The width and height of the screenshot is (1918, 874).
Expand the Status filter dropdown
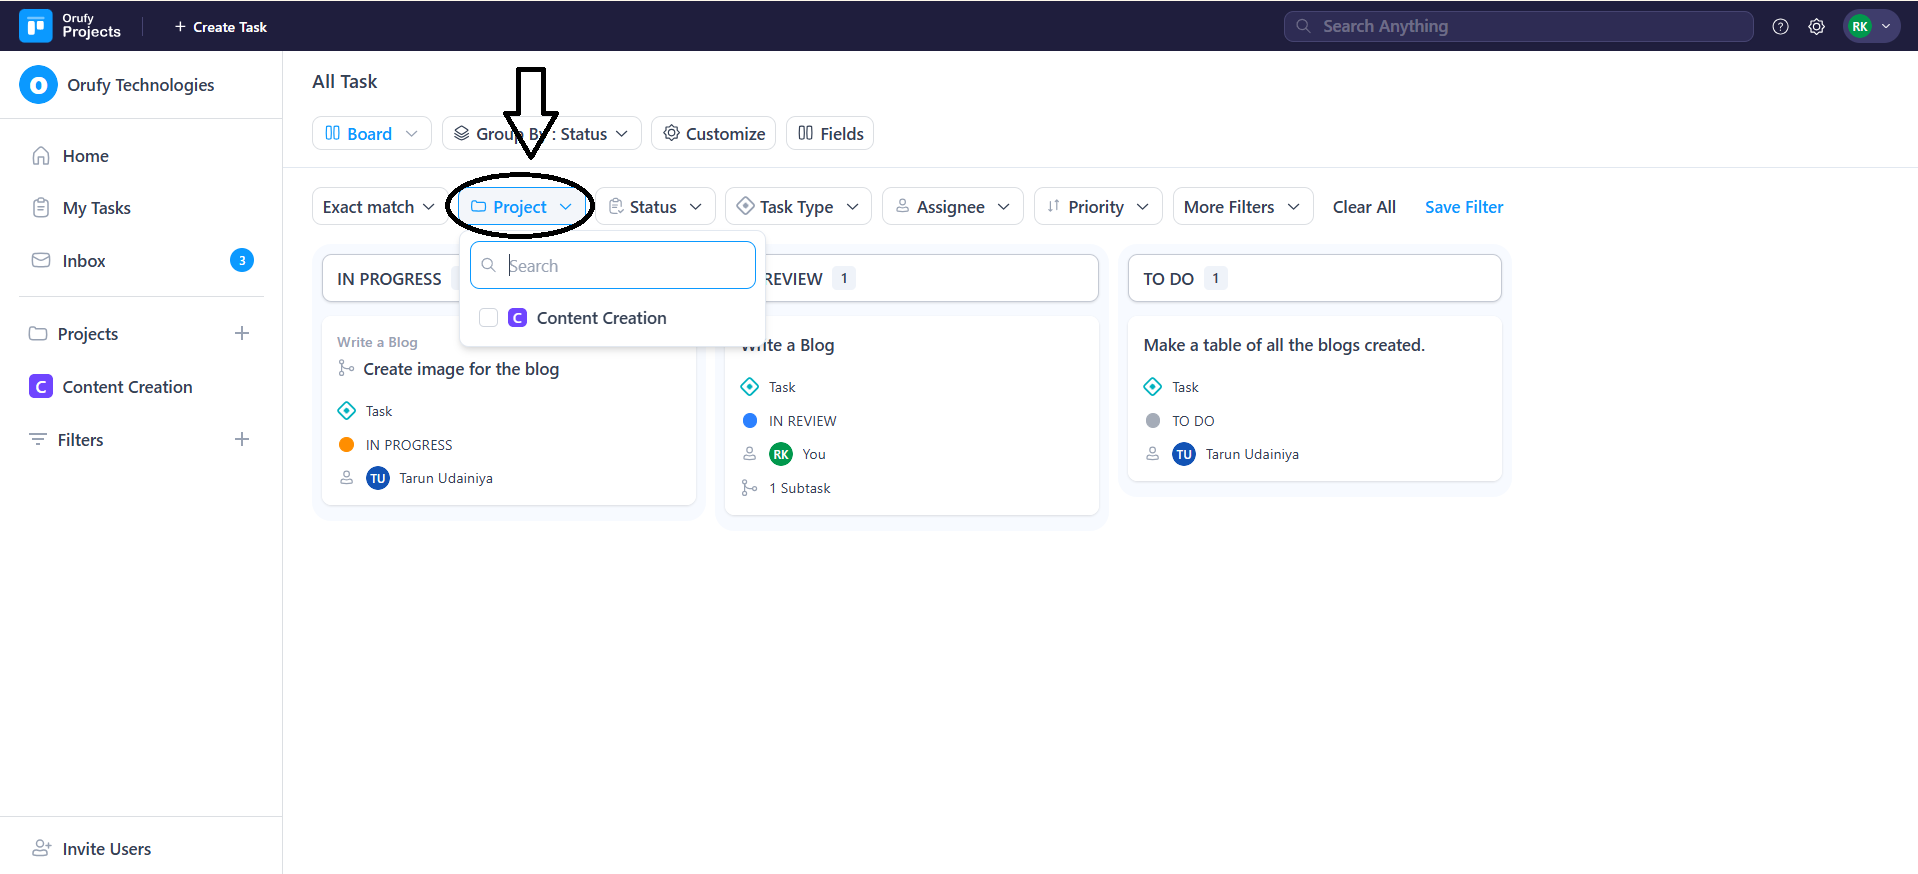(x=656, y=207)
